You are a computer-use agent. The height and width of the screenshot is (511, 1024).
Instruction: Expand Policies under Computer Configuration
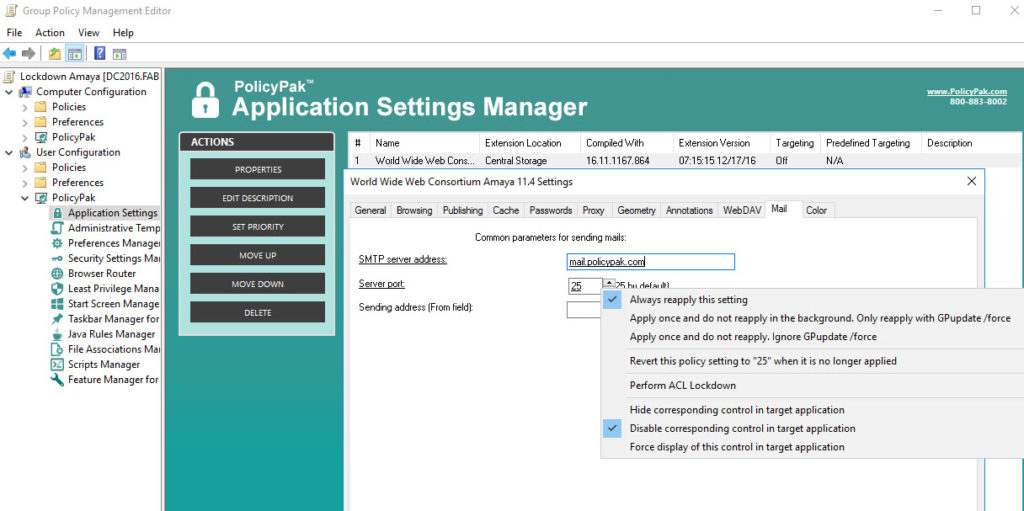[x=25, y=107]
